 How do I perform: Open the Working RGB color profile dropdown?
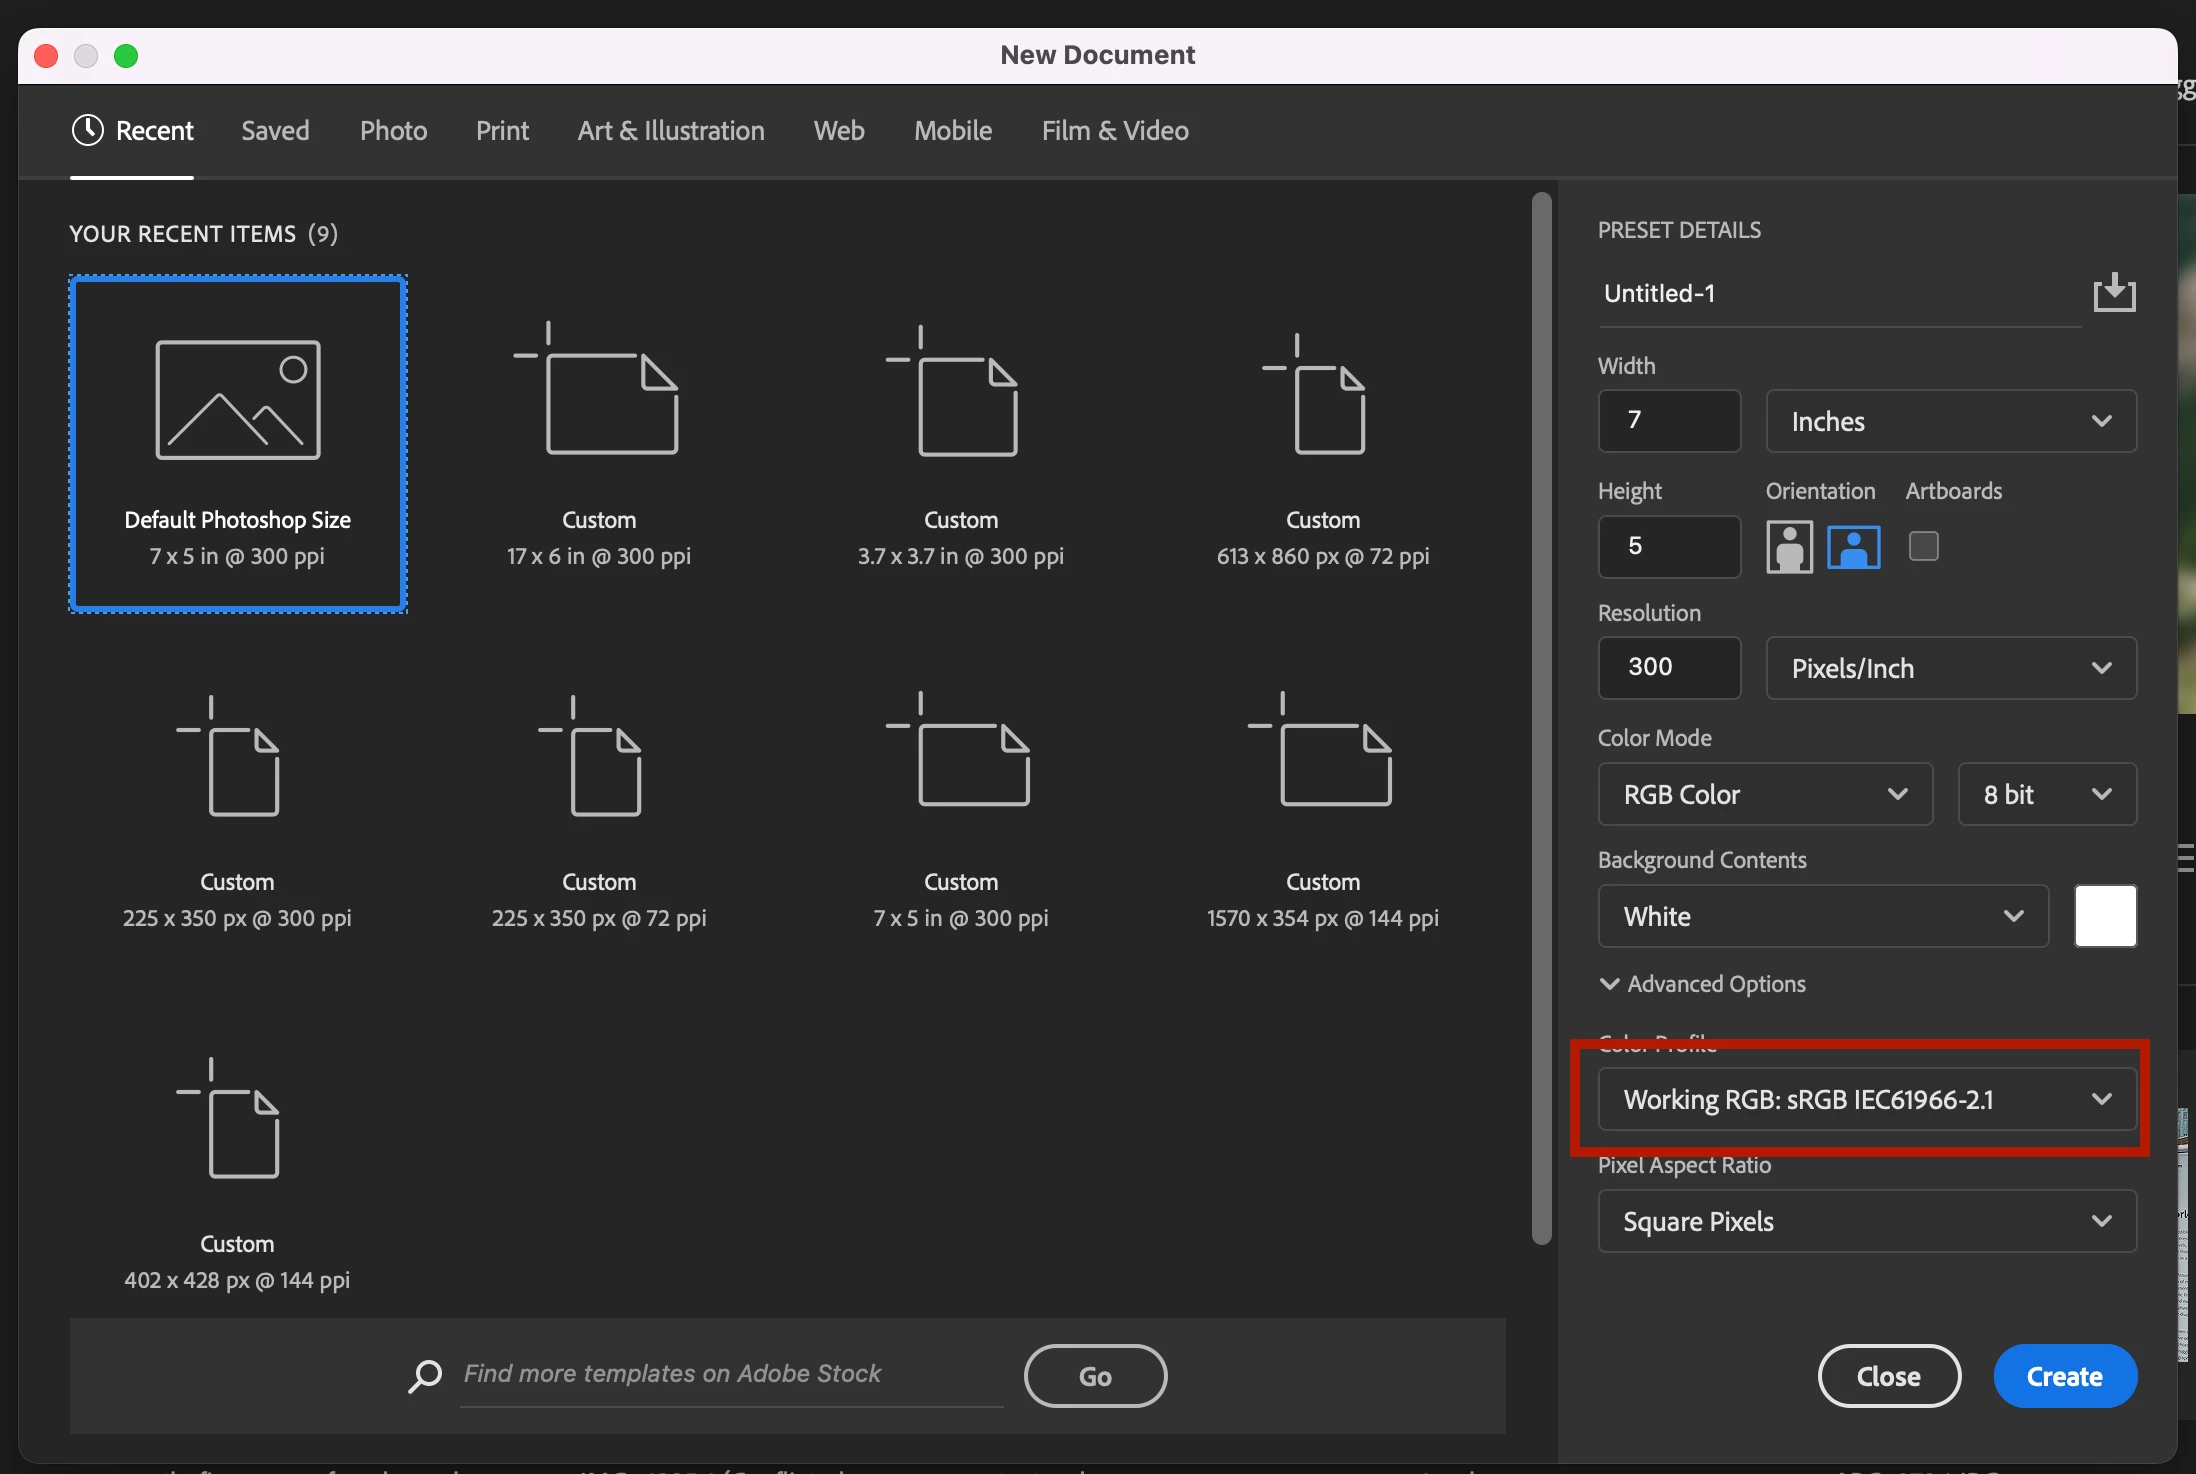(x=1866, y=1099)
